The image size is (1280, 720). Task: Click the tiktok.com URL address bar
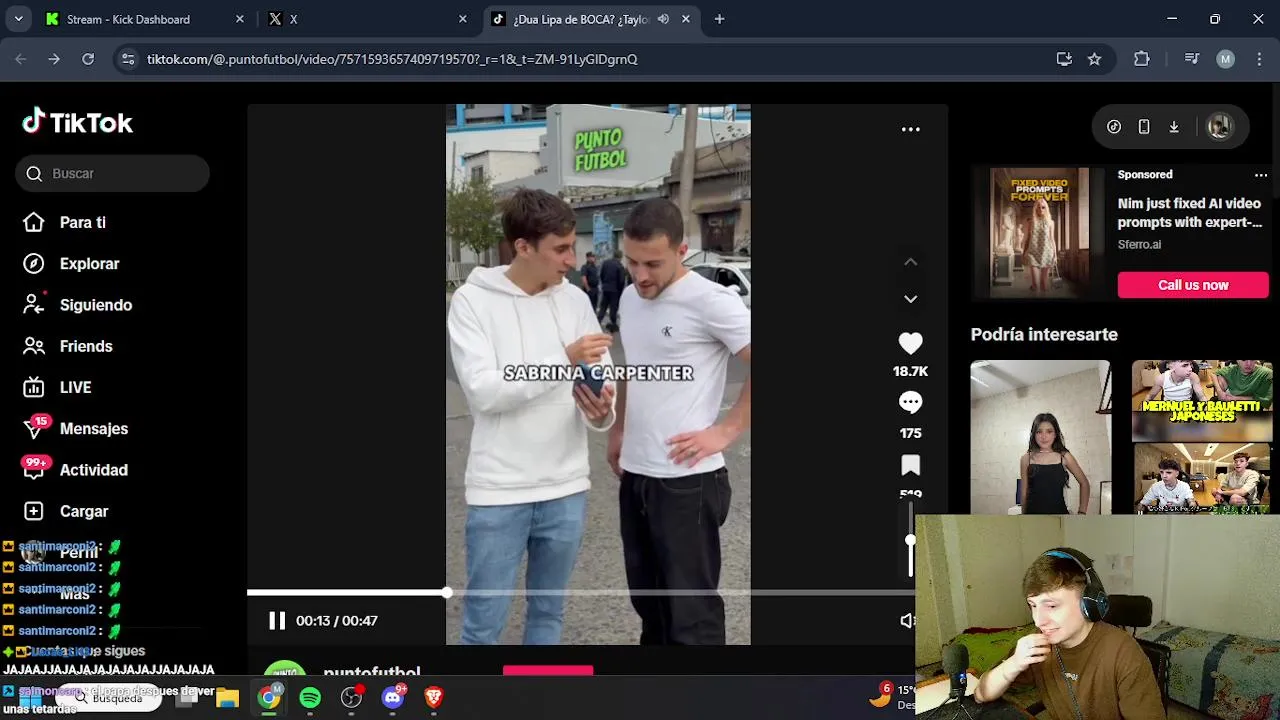tap(392, 59)
